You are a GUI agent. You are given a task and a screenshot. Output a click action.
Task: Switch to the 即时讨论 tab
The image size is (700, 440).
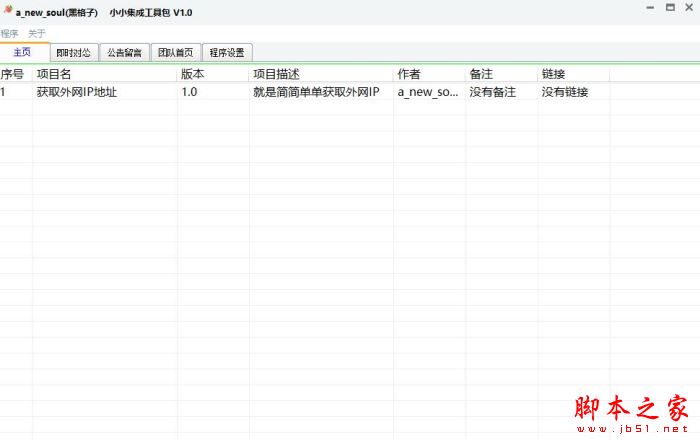[x=75, y=52]
